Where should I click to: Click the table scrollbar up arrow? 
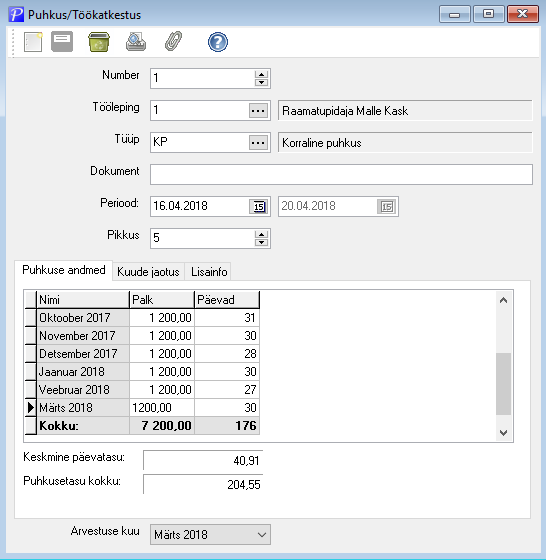(x=504, y=300)
